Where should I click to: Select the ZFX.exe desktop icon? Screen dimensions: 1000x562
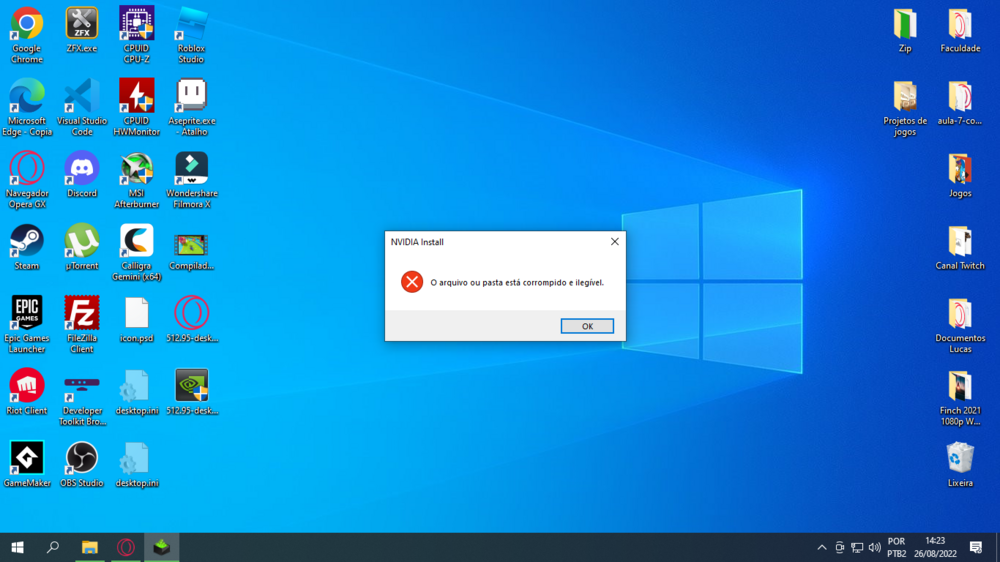(x=82, y=30)
